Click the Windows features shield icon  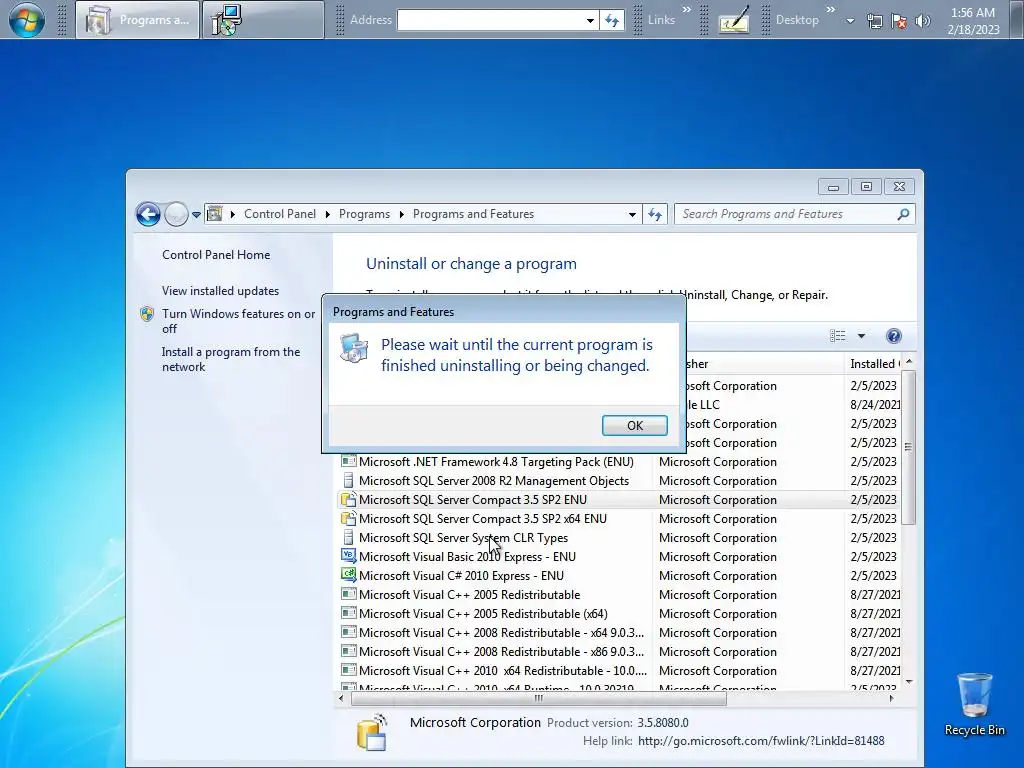[148, 314]
